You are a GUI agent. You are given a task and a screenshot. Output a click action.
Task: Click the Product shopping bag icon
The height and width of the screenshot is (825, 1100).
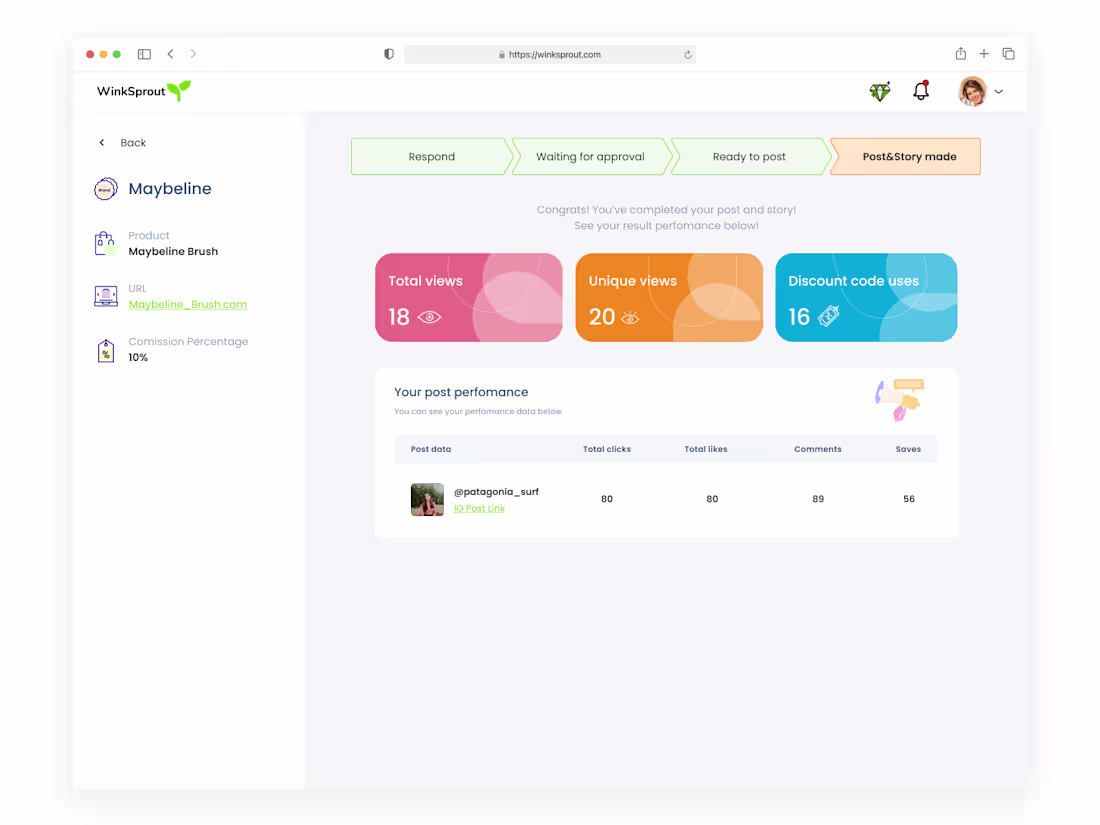click(x=105, y=243)
